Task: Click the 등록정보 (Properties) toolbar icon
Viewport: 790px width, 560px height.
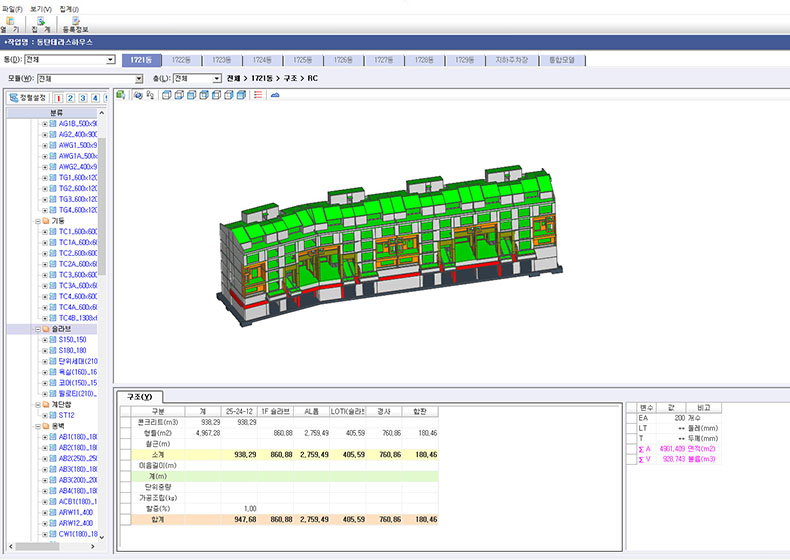Action: (76, 24)
